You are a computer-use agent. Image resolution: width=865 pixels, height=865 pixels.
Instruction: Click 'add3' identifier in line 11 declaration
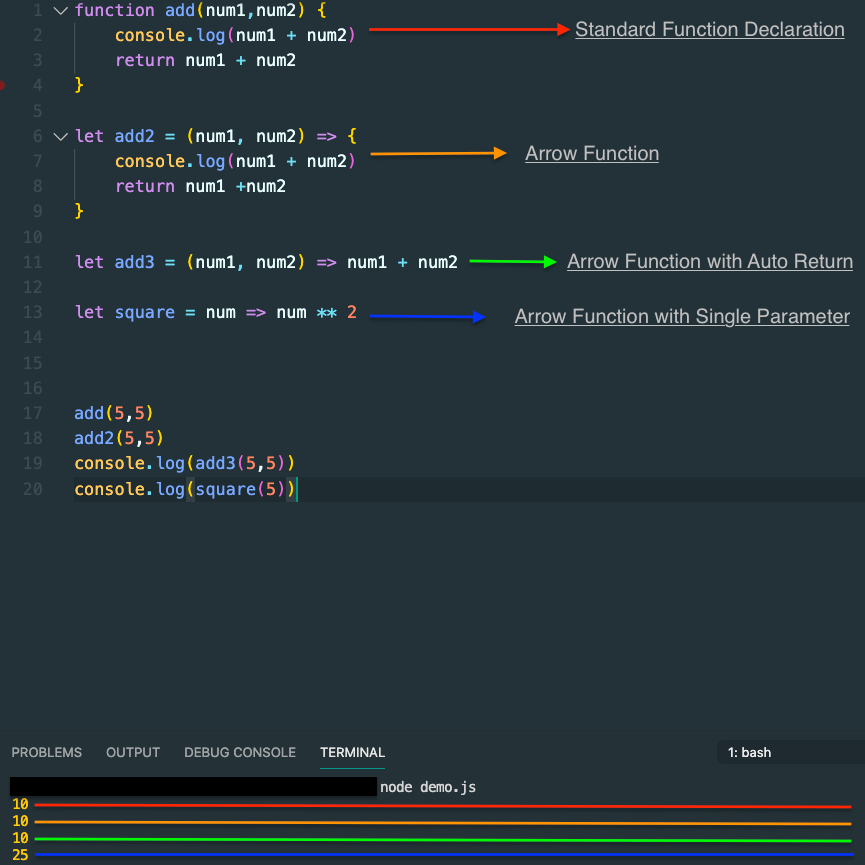click(x=134, y=262)
